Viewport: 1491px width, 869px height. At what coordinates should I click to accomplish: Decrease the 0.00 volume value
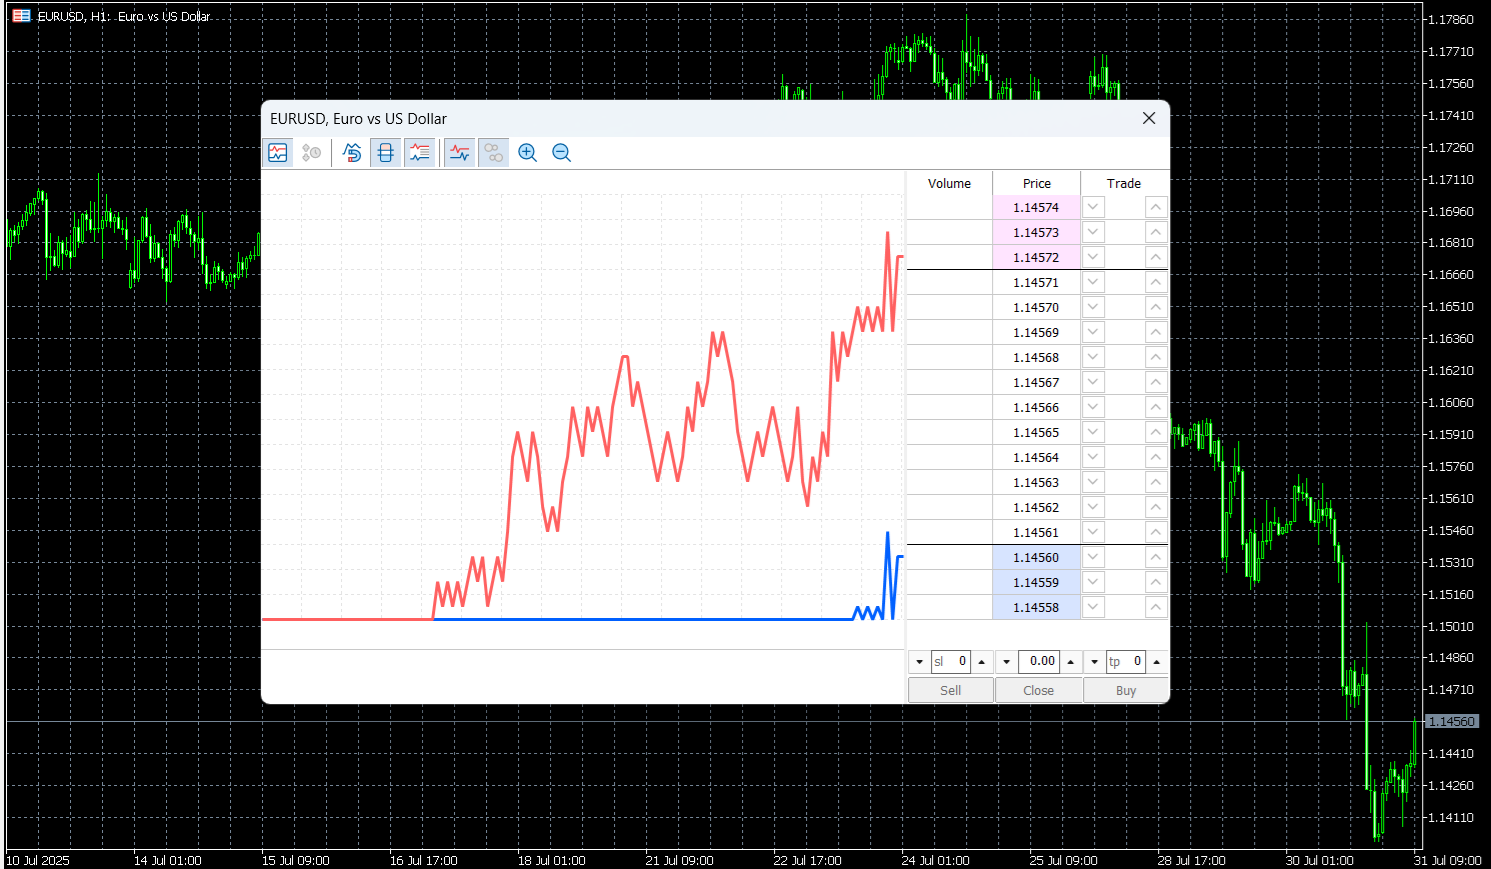click(x=1007, y=662)
